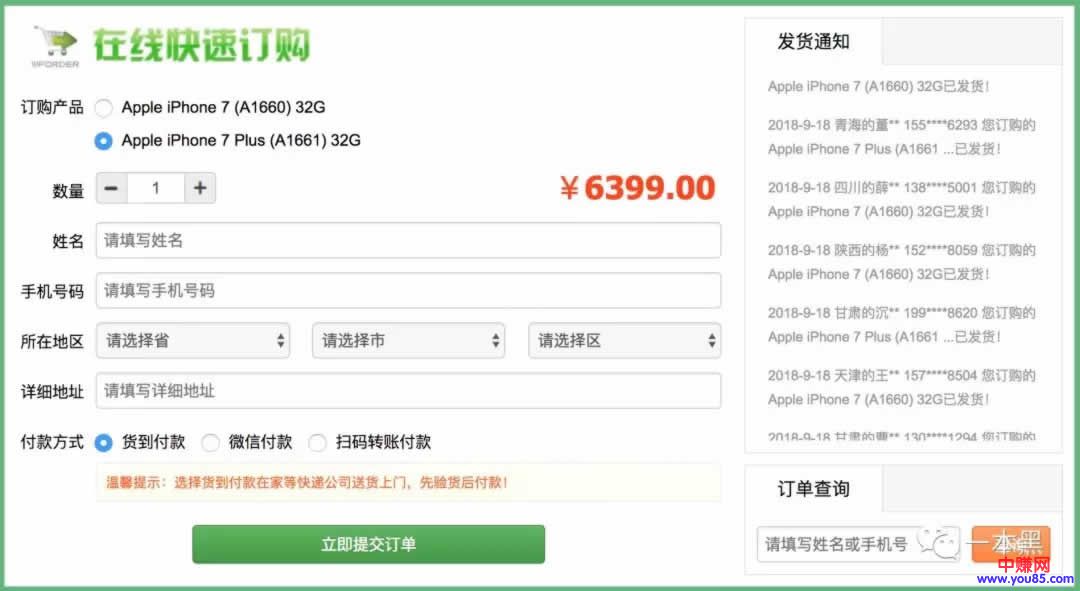The width and height of the screenshot is (1080, 591).
Task: Click the order query name or phone field
Action: point(858,544)
